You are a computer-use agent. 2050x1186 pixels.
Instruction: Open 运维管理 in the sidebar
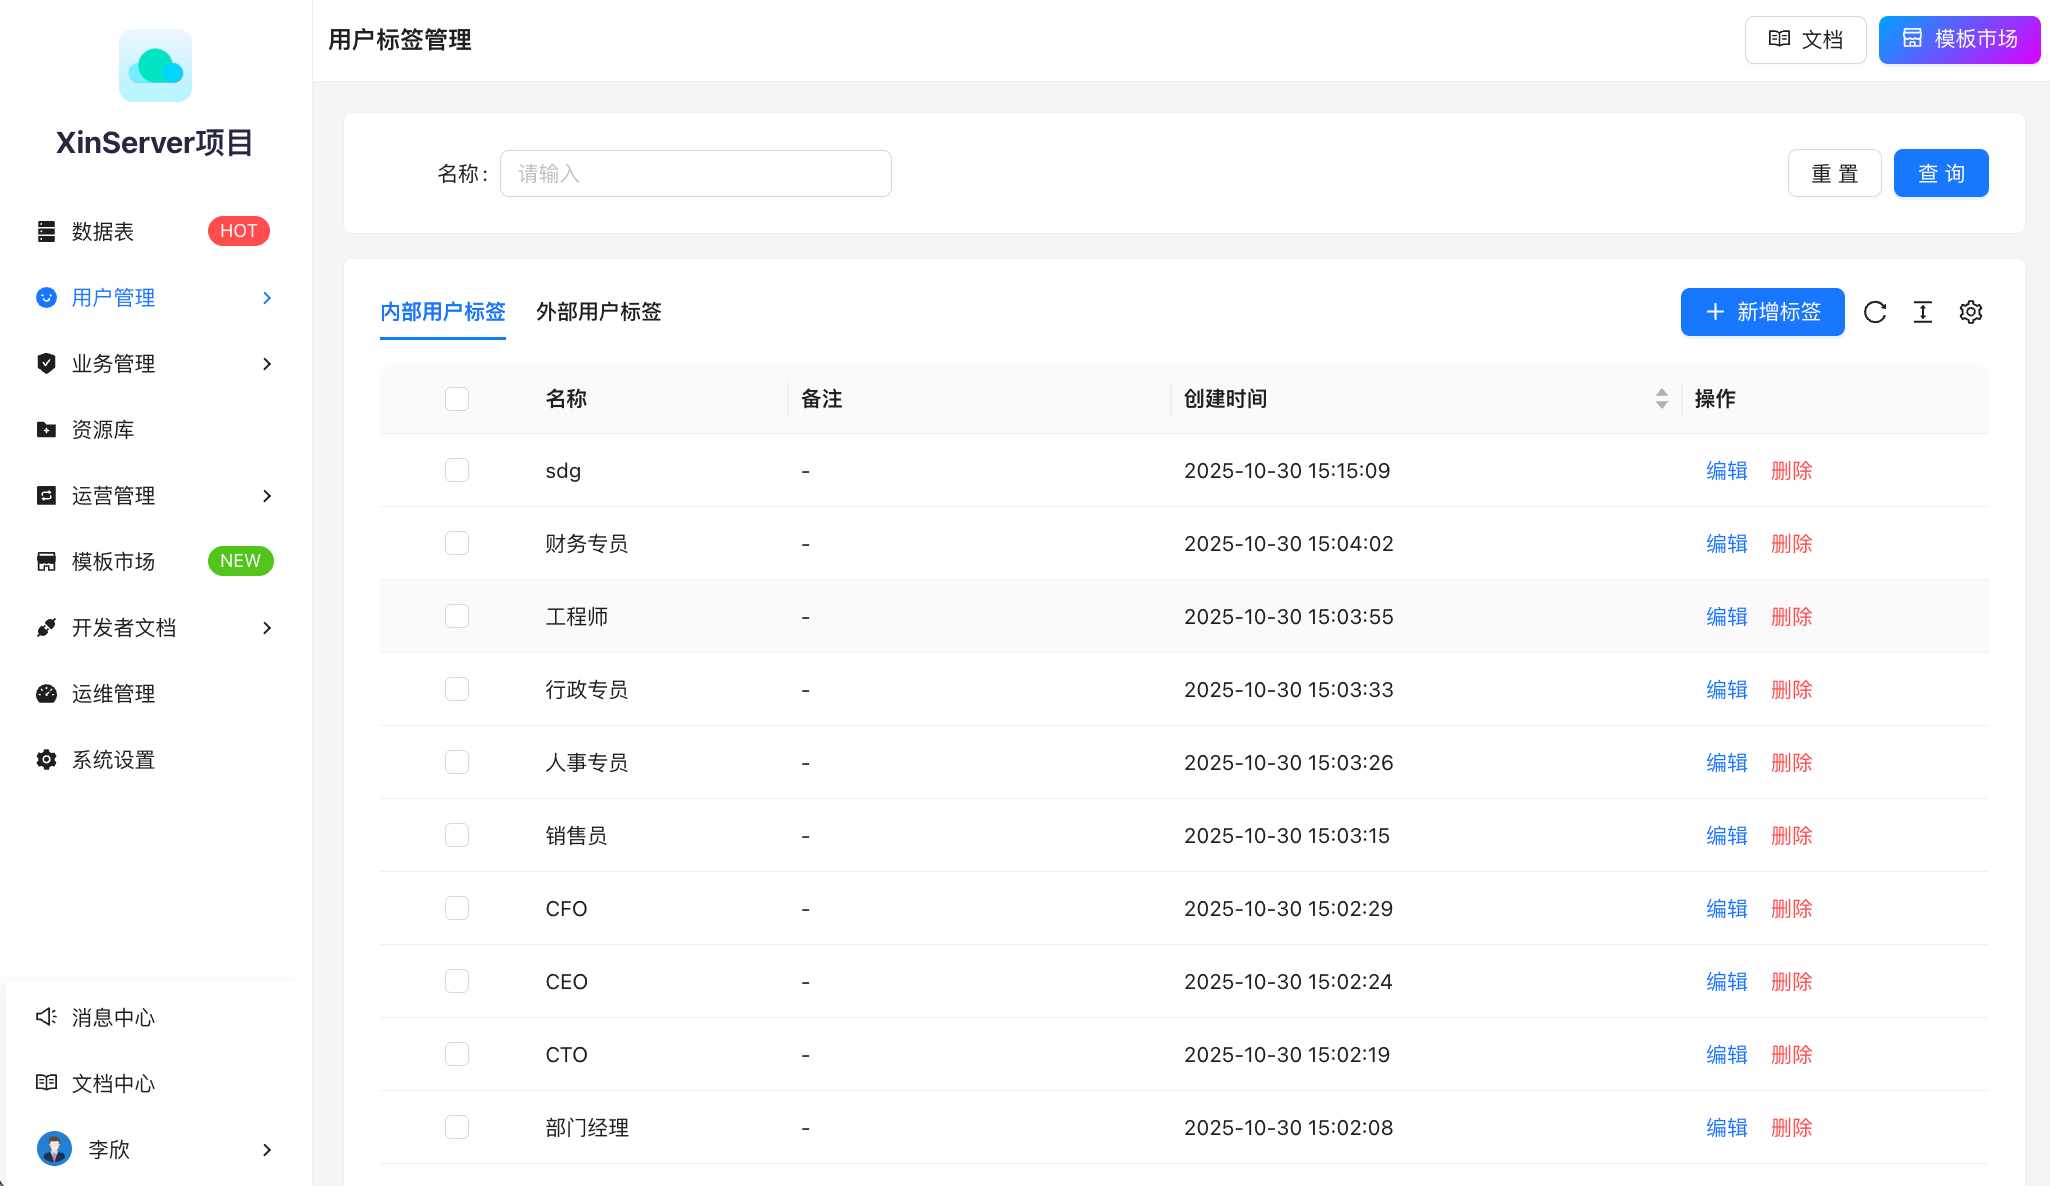[x=112, y=693]
